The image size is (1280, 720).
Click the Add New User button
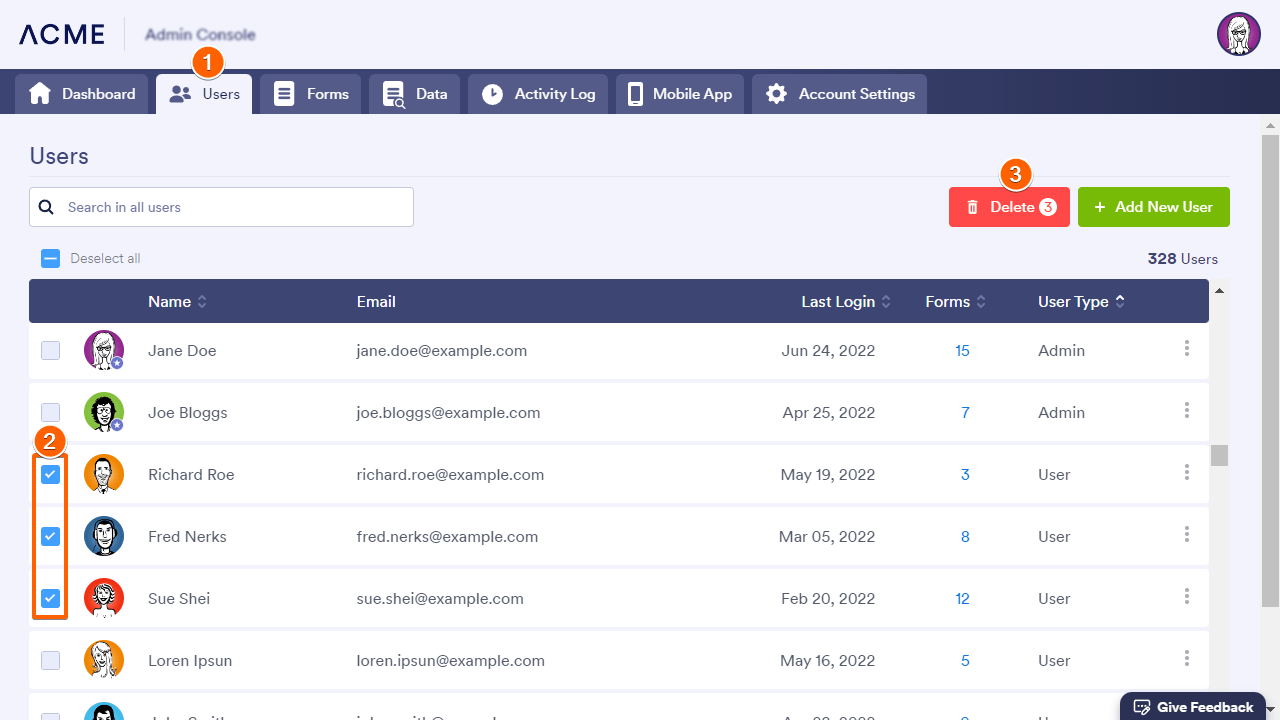(x=1153, y=207)
